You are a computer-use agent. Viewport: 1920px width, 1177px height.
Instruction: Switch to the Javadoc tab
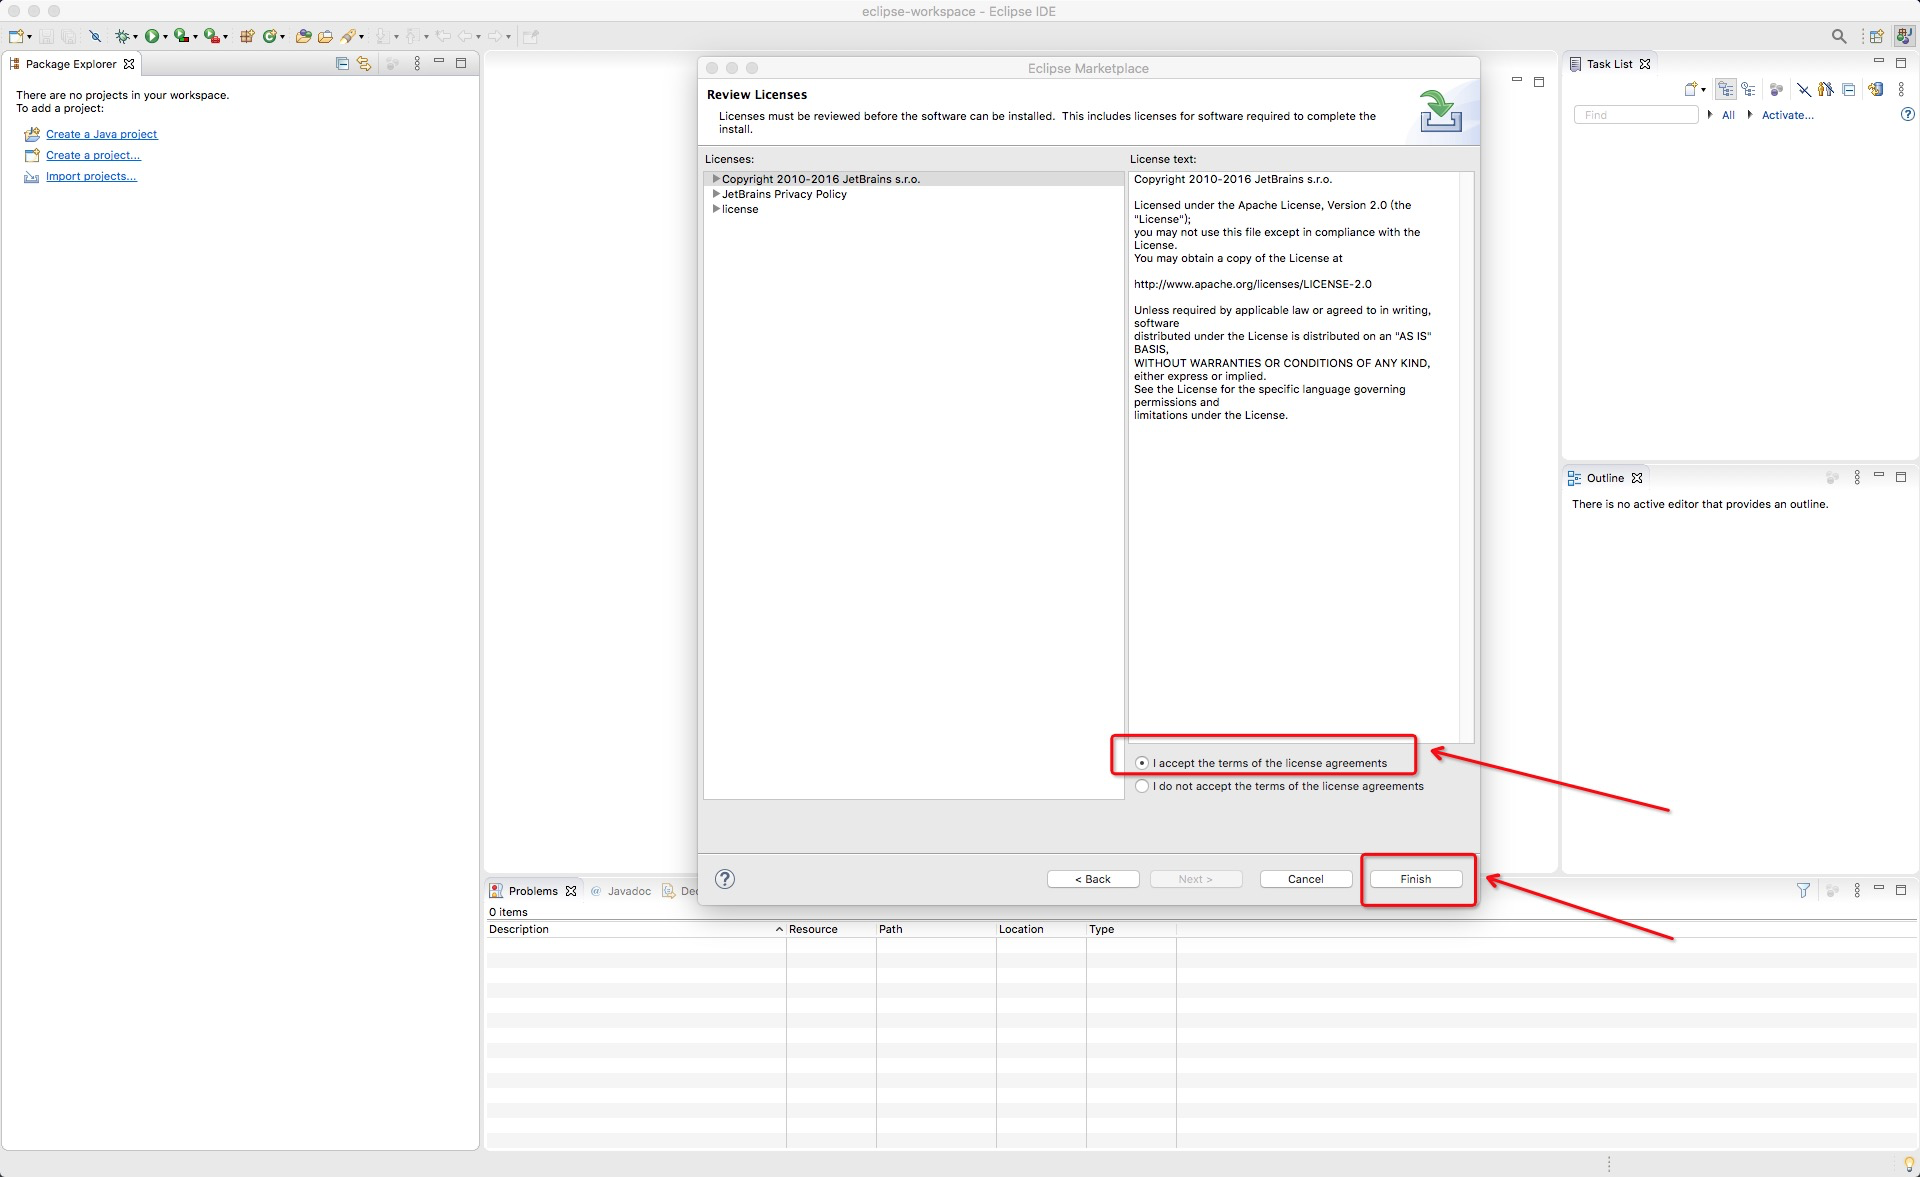point(621,891)
